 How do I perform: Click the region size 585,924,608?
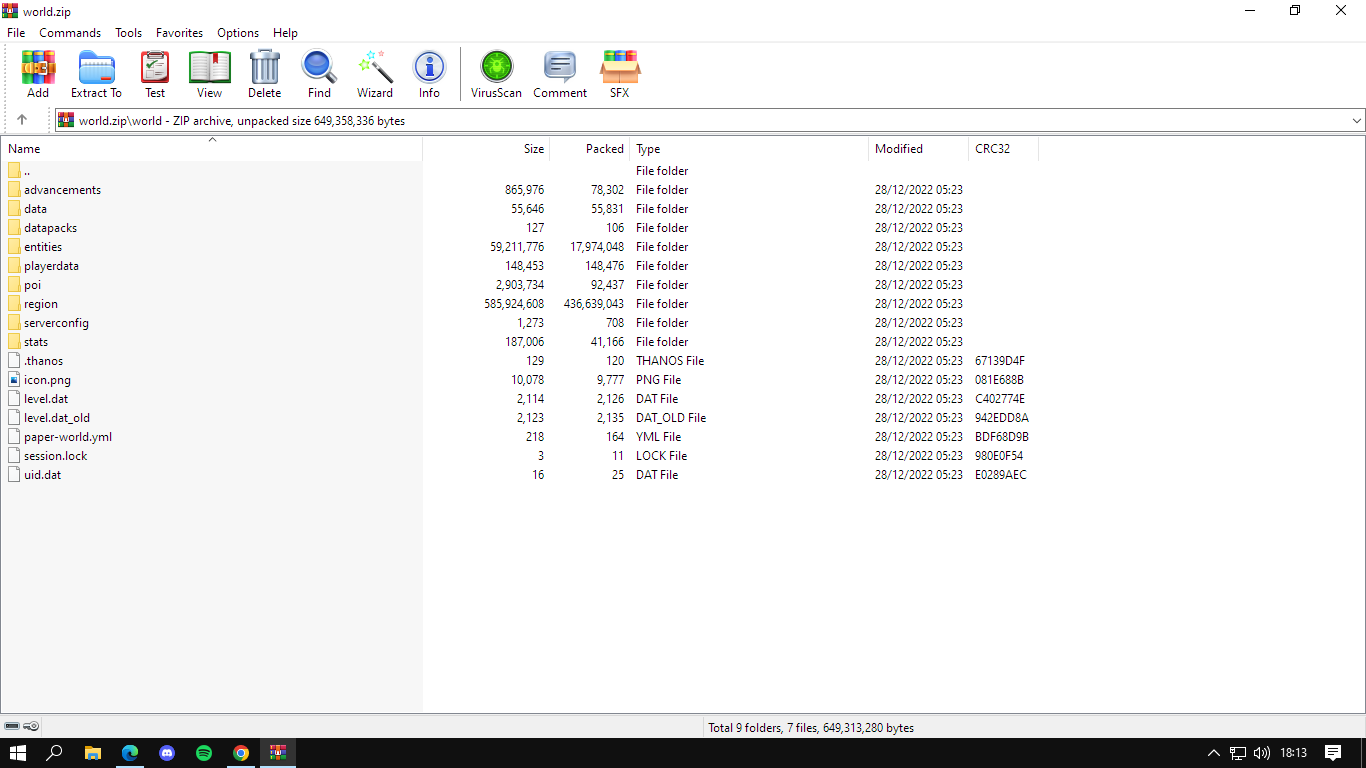pos(514,304)
